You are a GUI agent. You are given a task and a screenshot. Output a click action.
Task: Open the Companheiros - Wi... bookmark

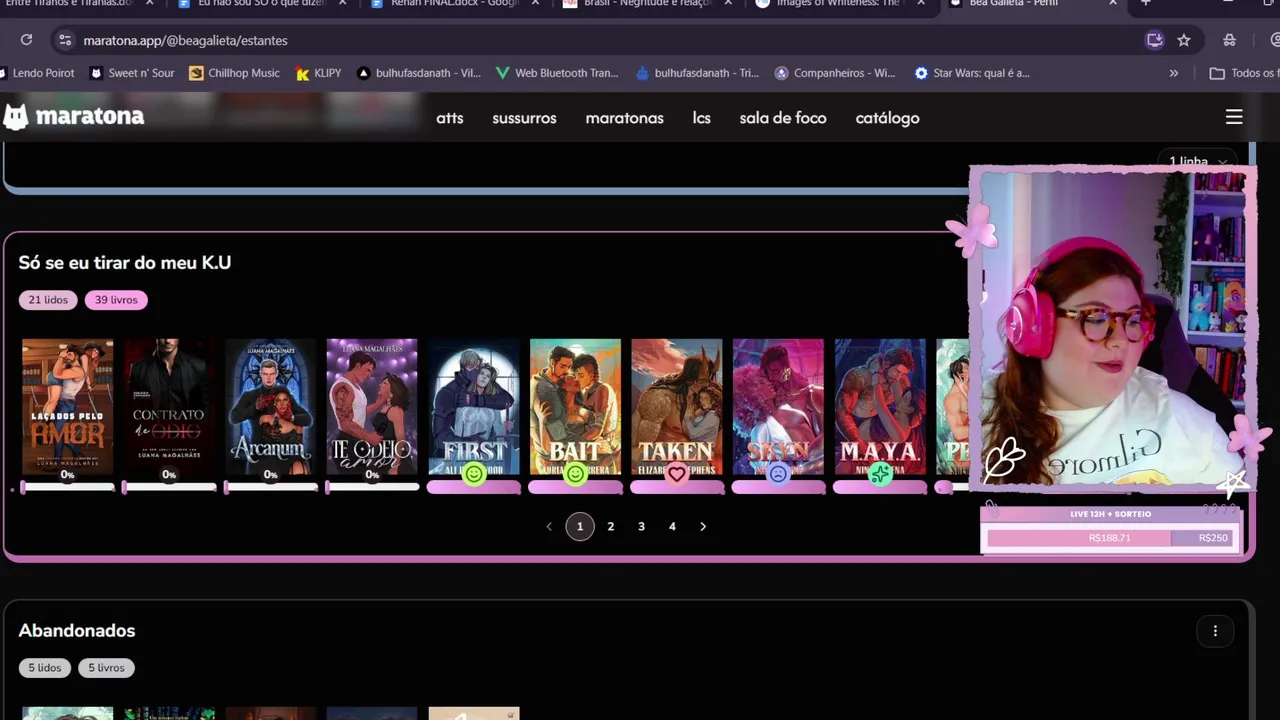(835, 73)
